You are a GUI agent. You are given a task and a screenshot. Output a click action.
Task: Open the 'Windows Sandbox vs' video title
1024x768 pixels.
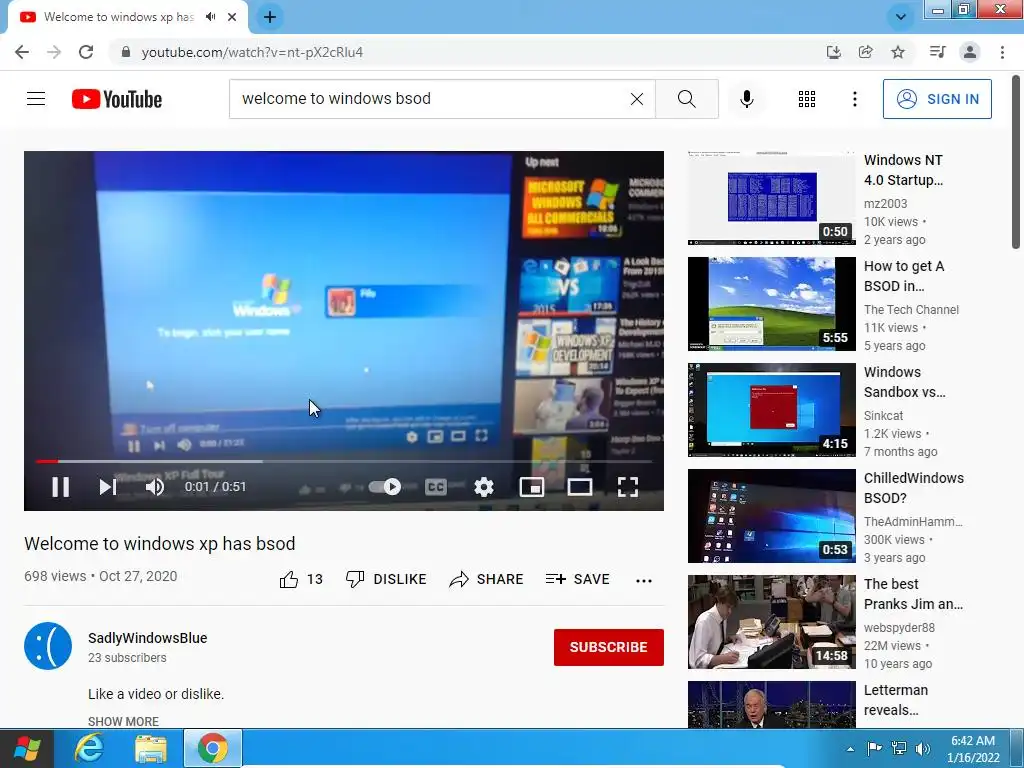click(905, 382)
